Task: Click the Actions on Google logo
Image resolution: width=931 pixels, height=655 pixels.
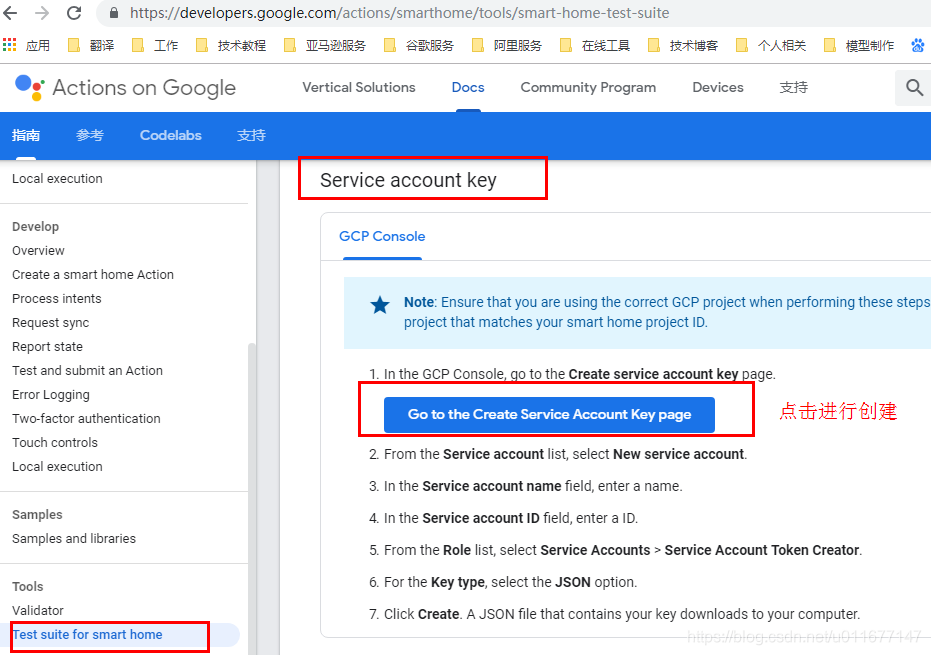Action: 125,87
